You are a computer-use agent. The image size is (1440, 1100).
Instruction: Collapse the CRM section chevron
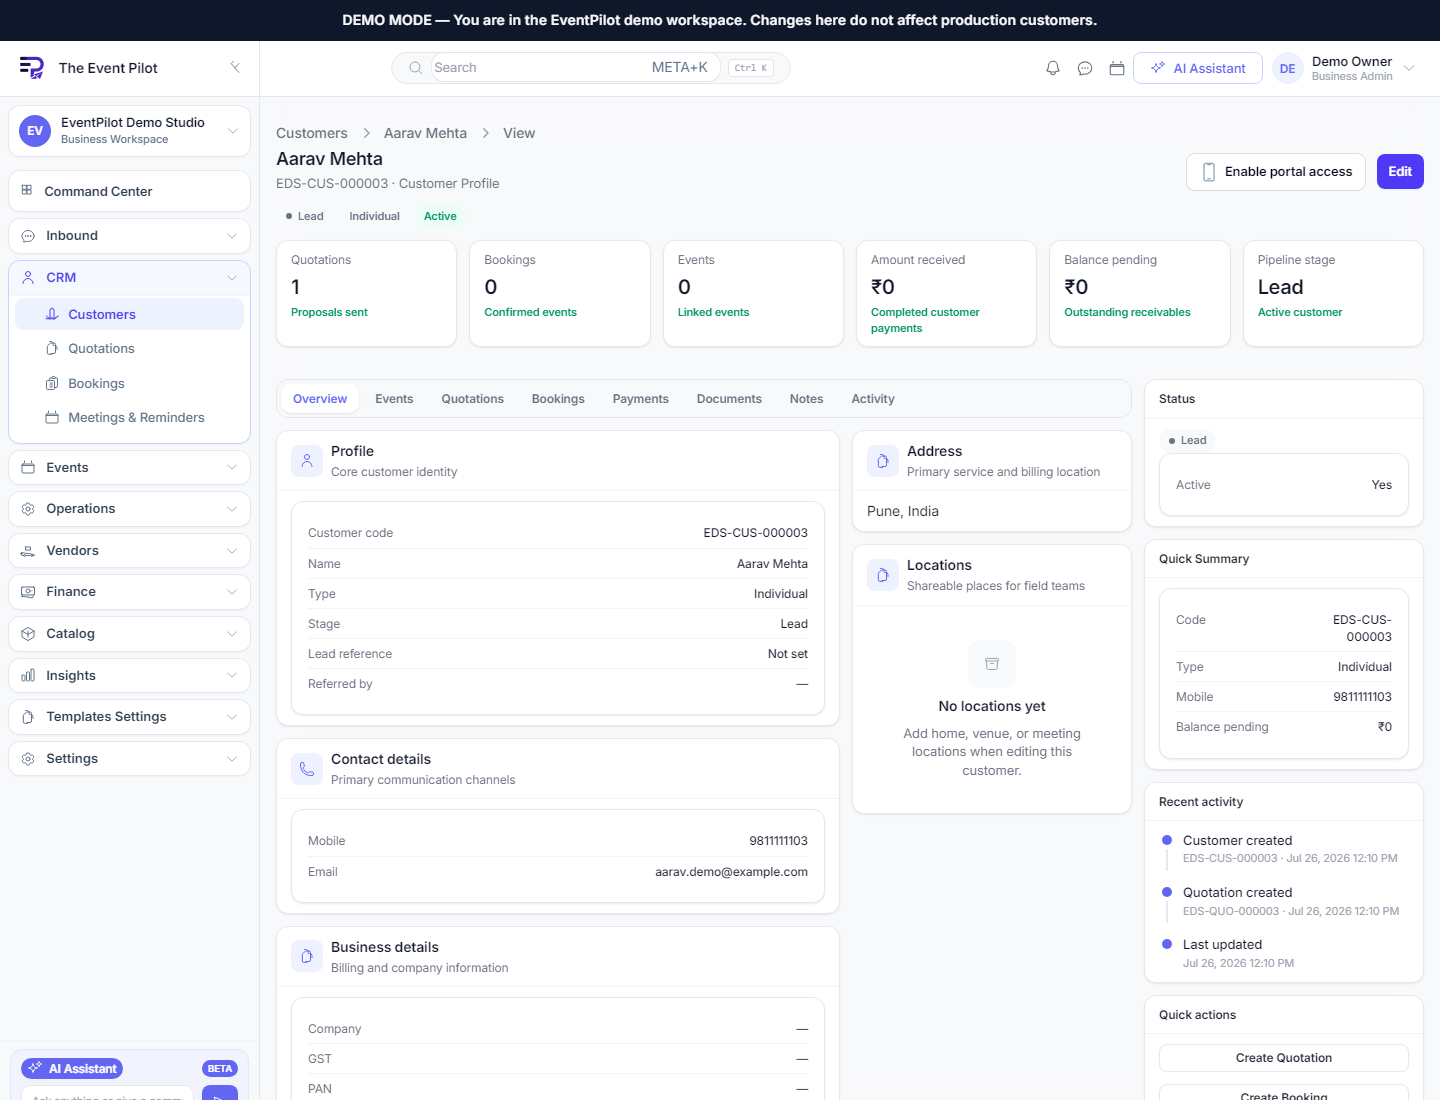(x=232, y=277)
